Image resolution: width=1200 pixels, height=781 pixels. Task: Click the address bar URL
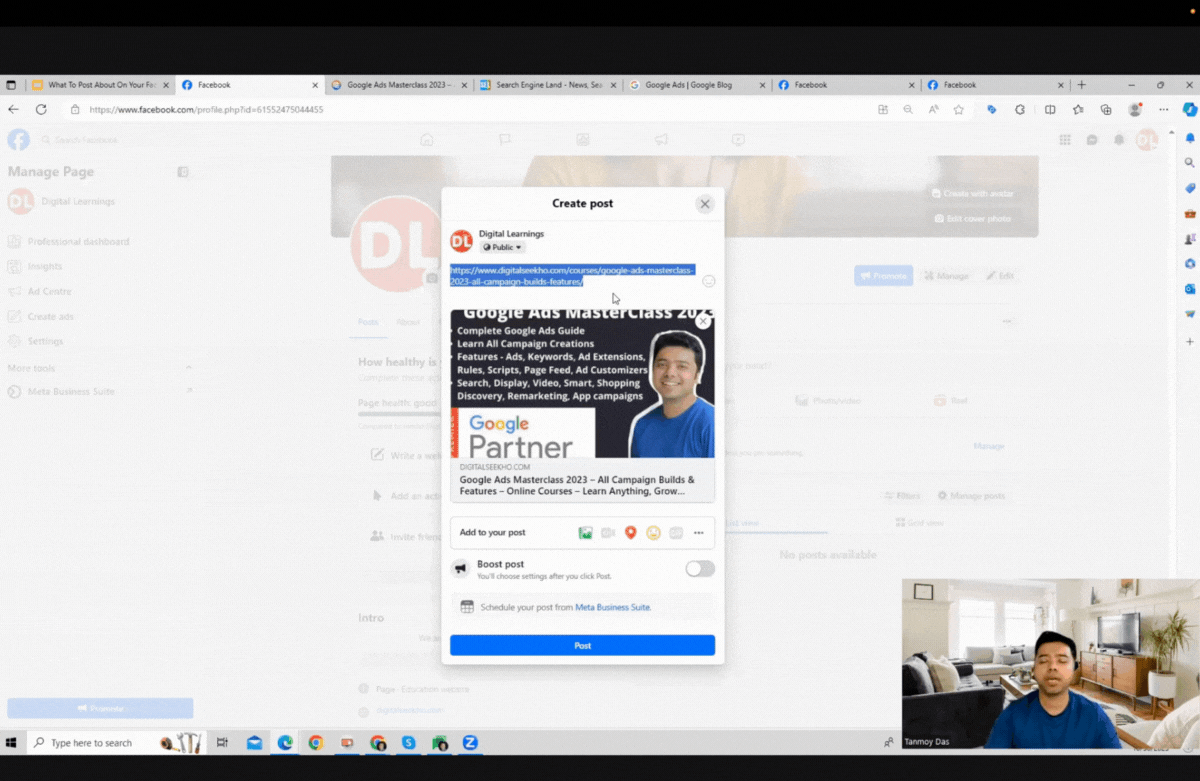click(x=206, y=110)
